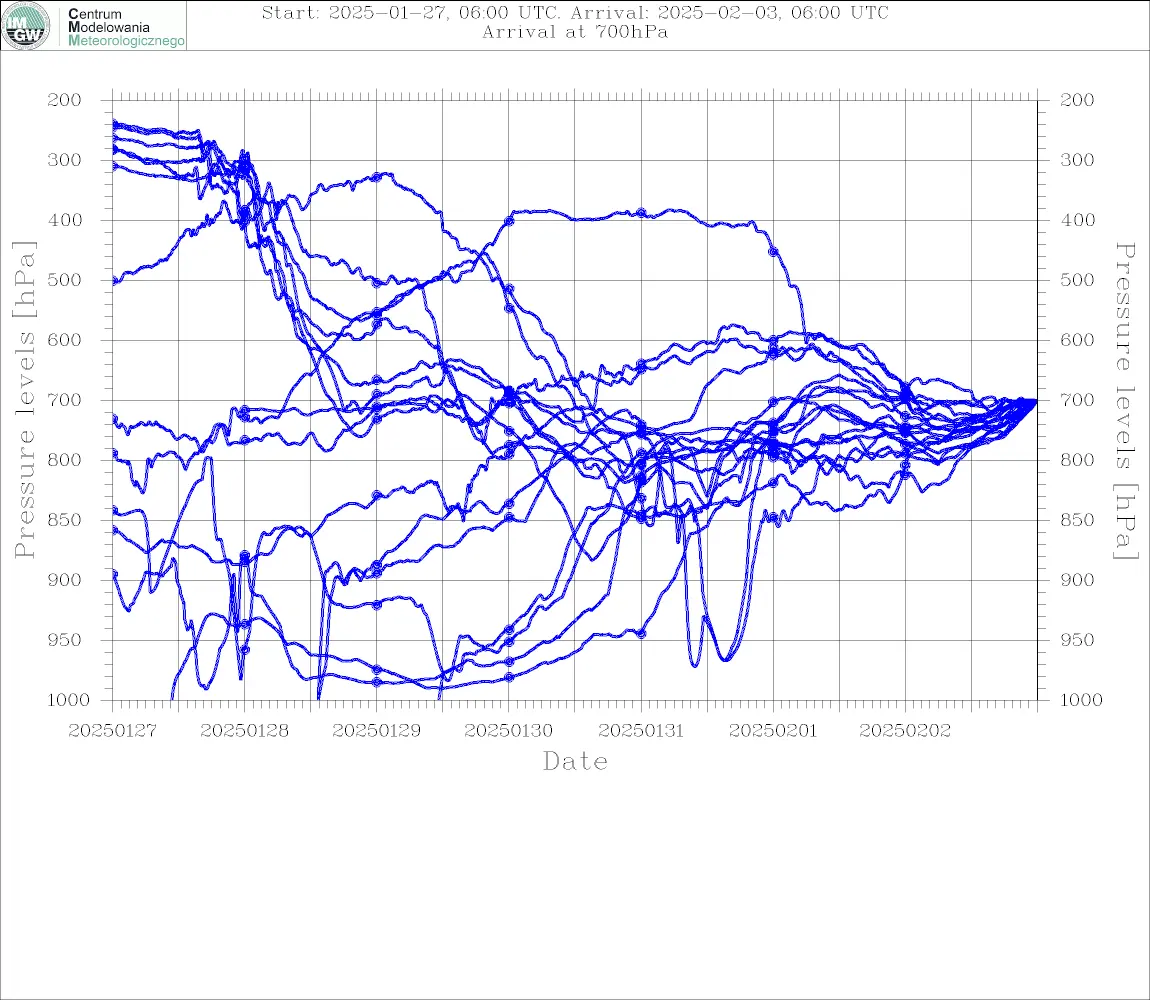Click the right axis 1000 label
Screen dimensions: 1150x1000
pos(1082,700)
